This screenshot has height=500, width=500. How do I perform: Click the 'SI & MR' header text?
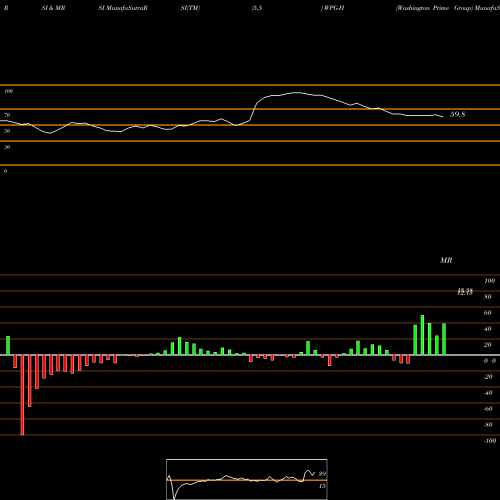[53, 8]
